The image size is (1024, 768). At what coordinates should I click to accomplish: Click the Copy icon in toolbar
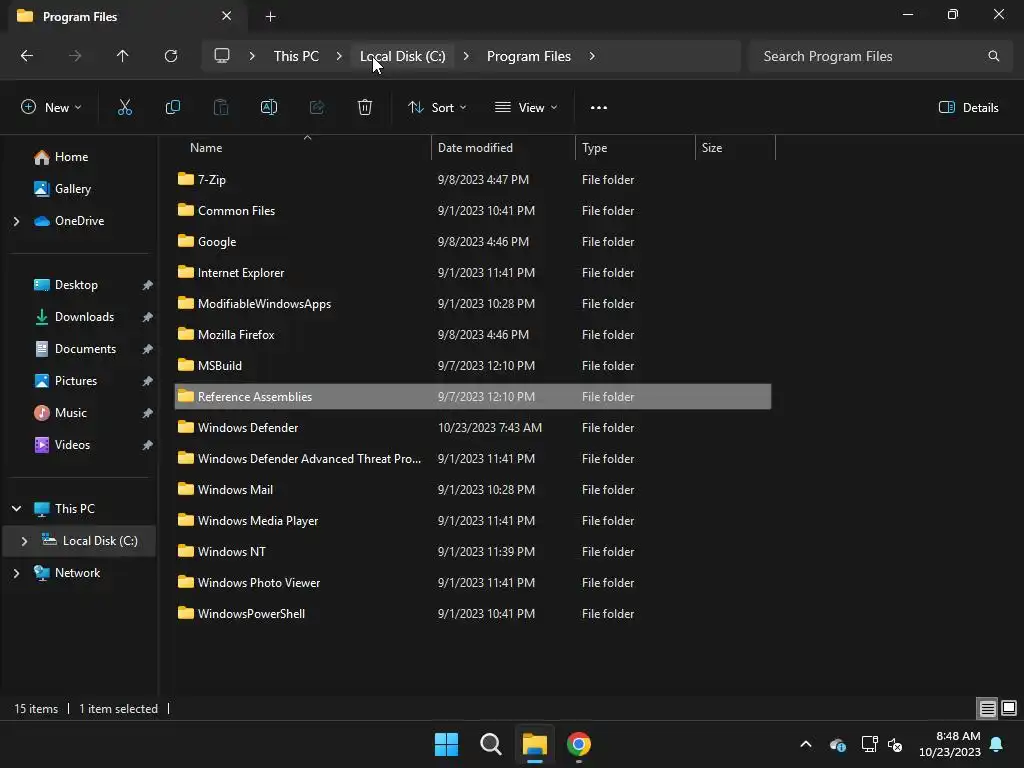click(172, 108)
